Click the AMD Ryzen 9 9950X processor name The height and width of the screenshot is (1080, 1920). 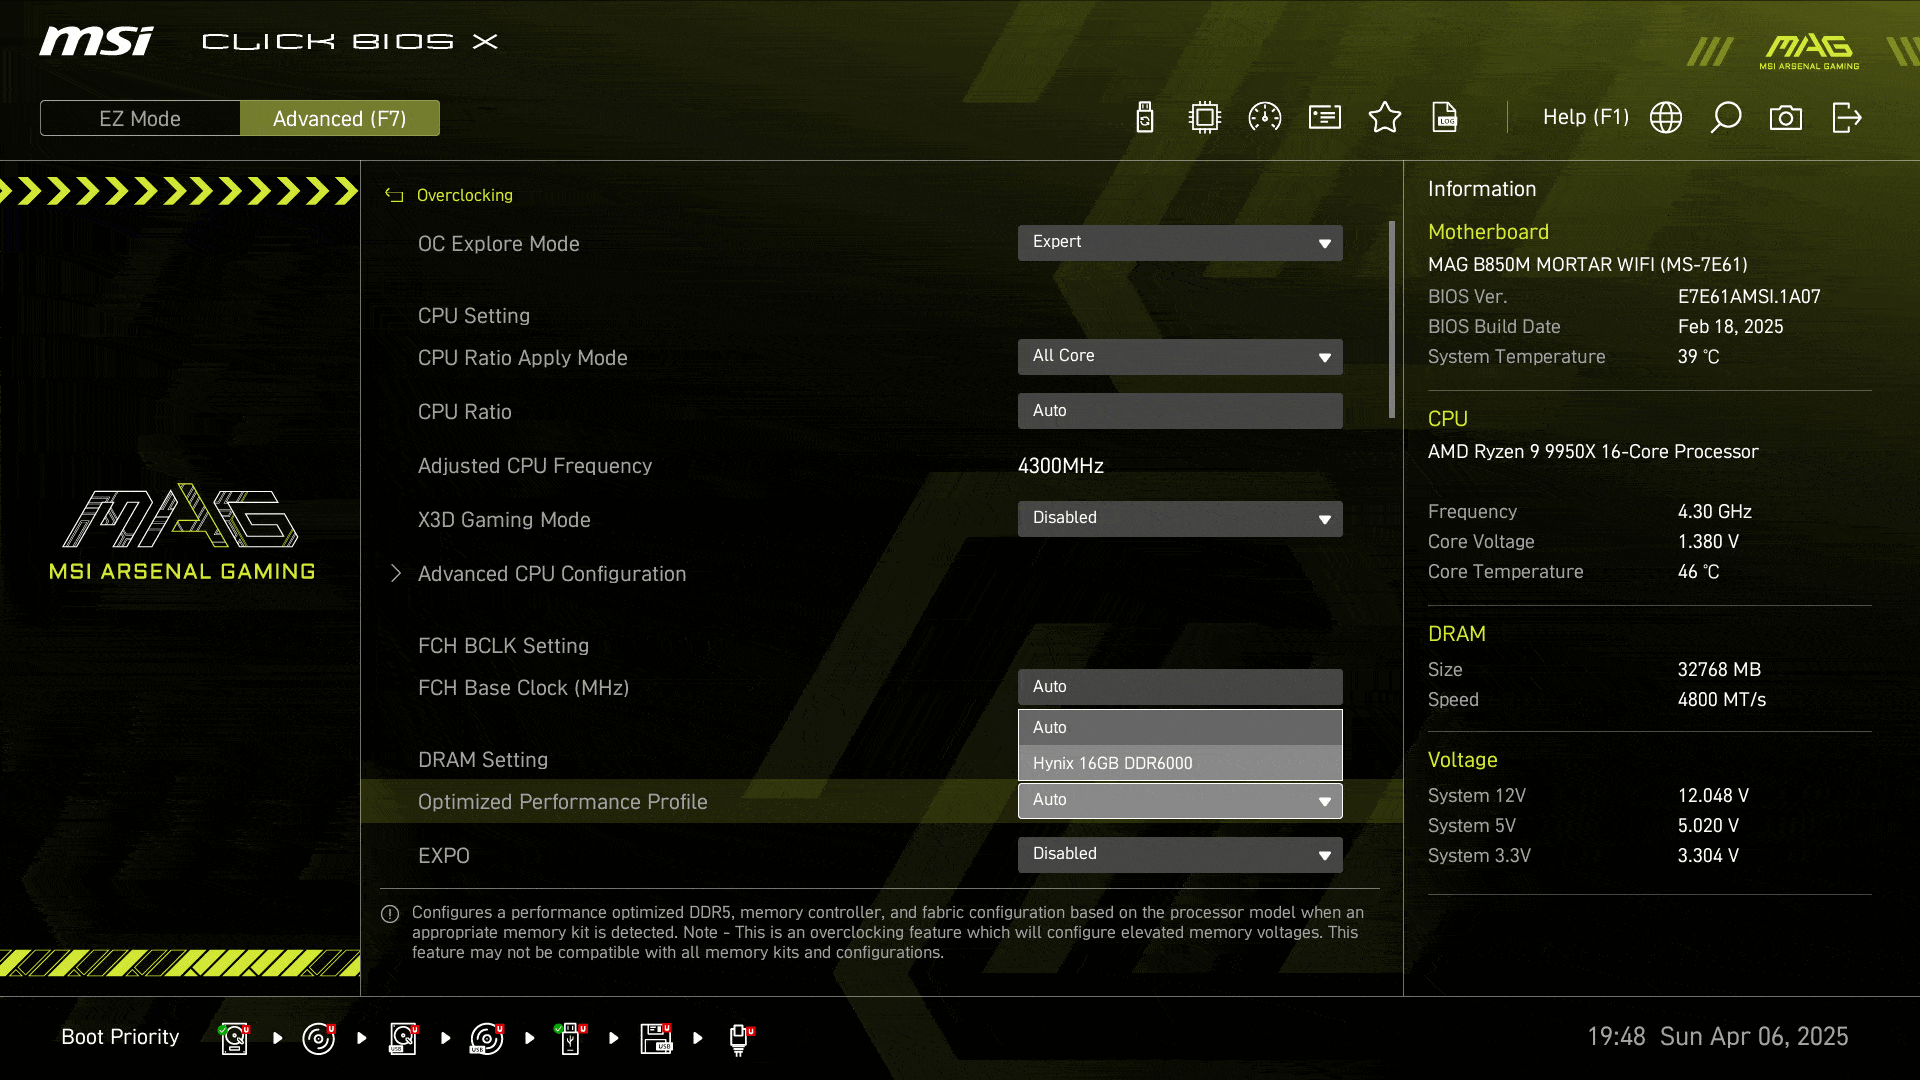tap(1592, 452)
